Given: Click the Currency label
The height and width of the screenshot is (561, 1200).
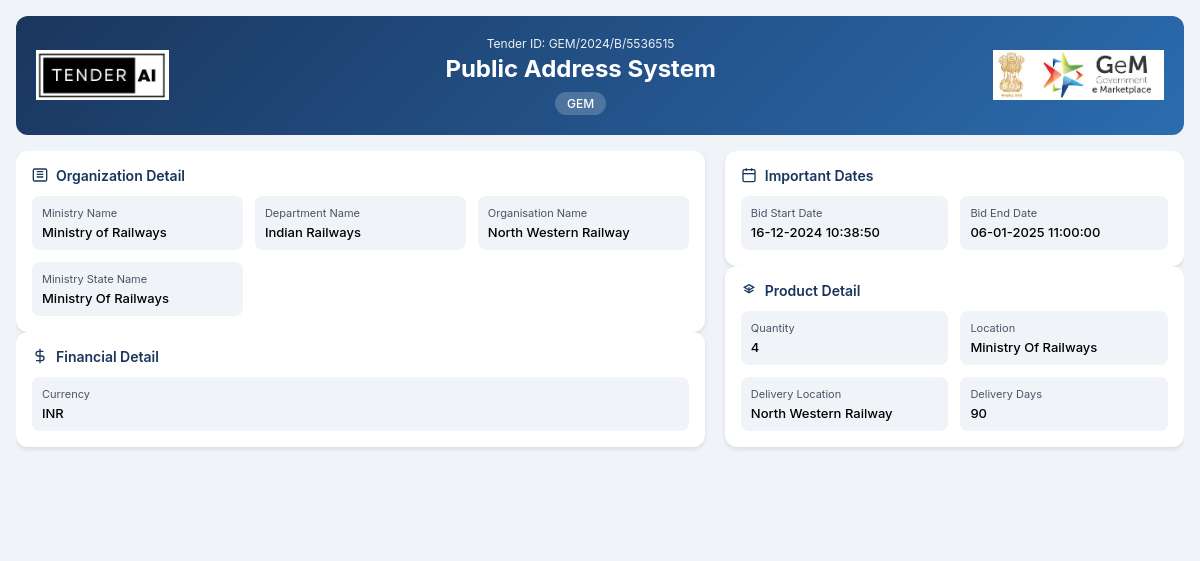Looking at the screenshot, I should click(x=66, y=394).
